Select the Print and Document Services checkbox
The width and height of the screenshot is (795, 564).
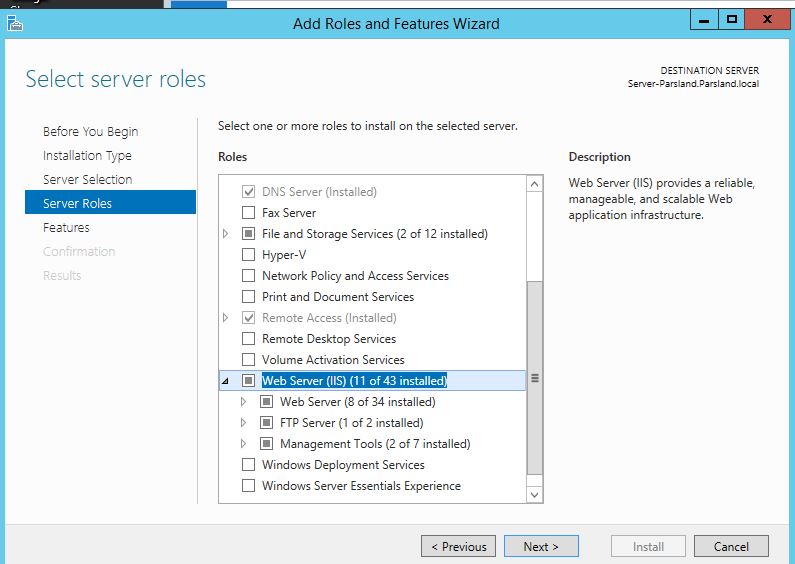tap(249, 297)
